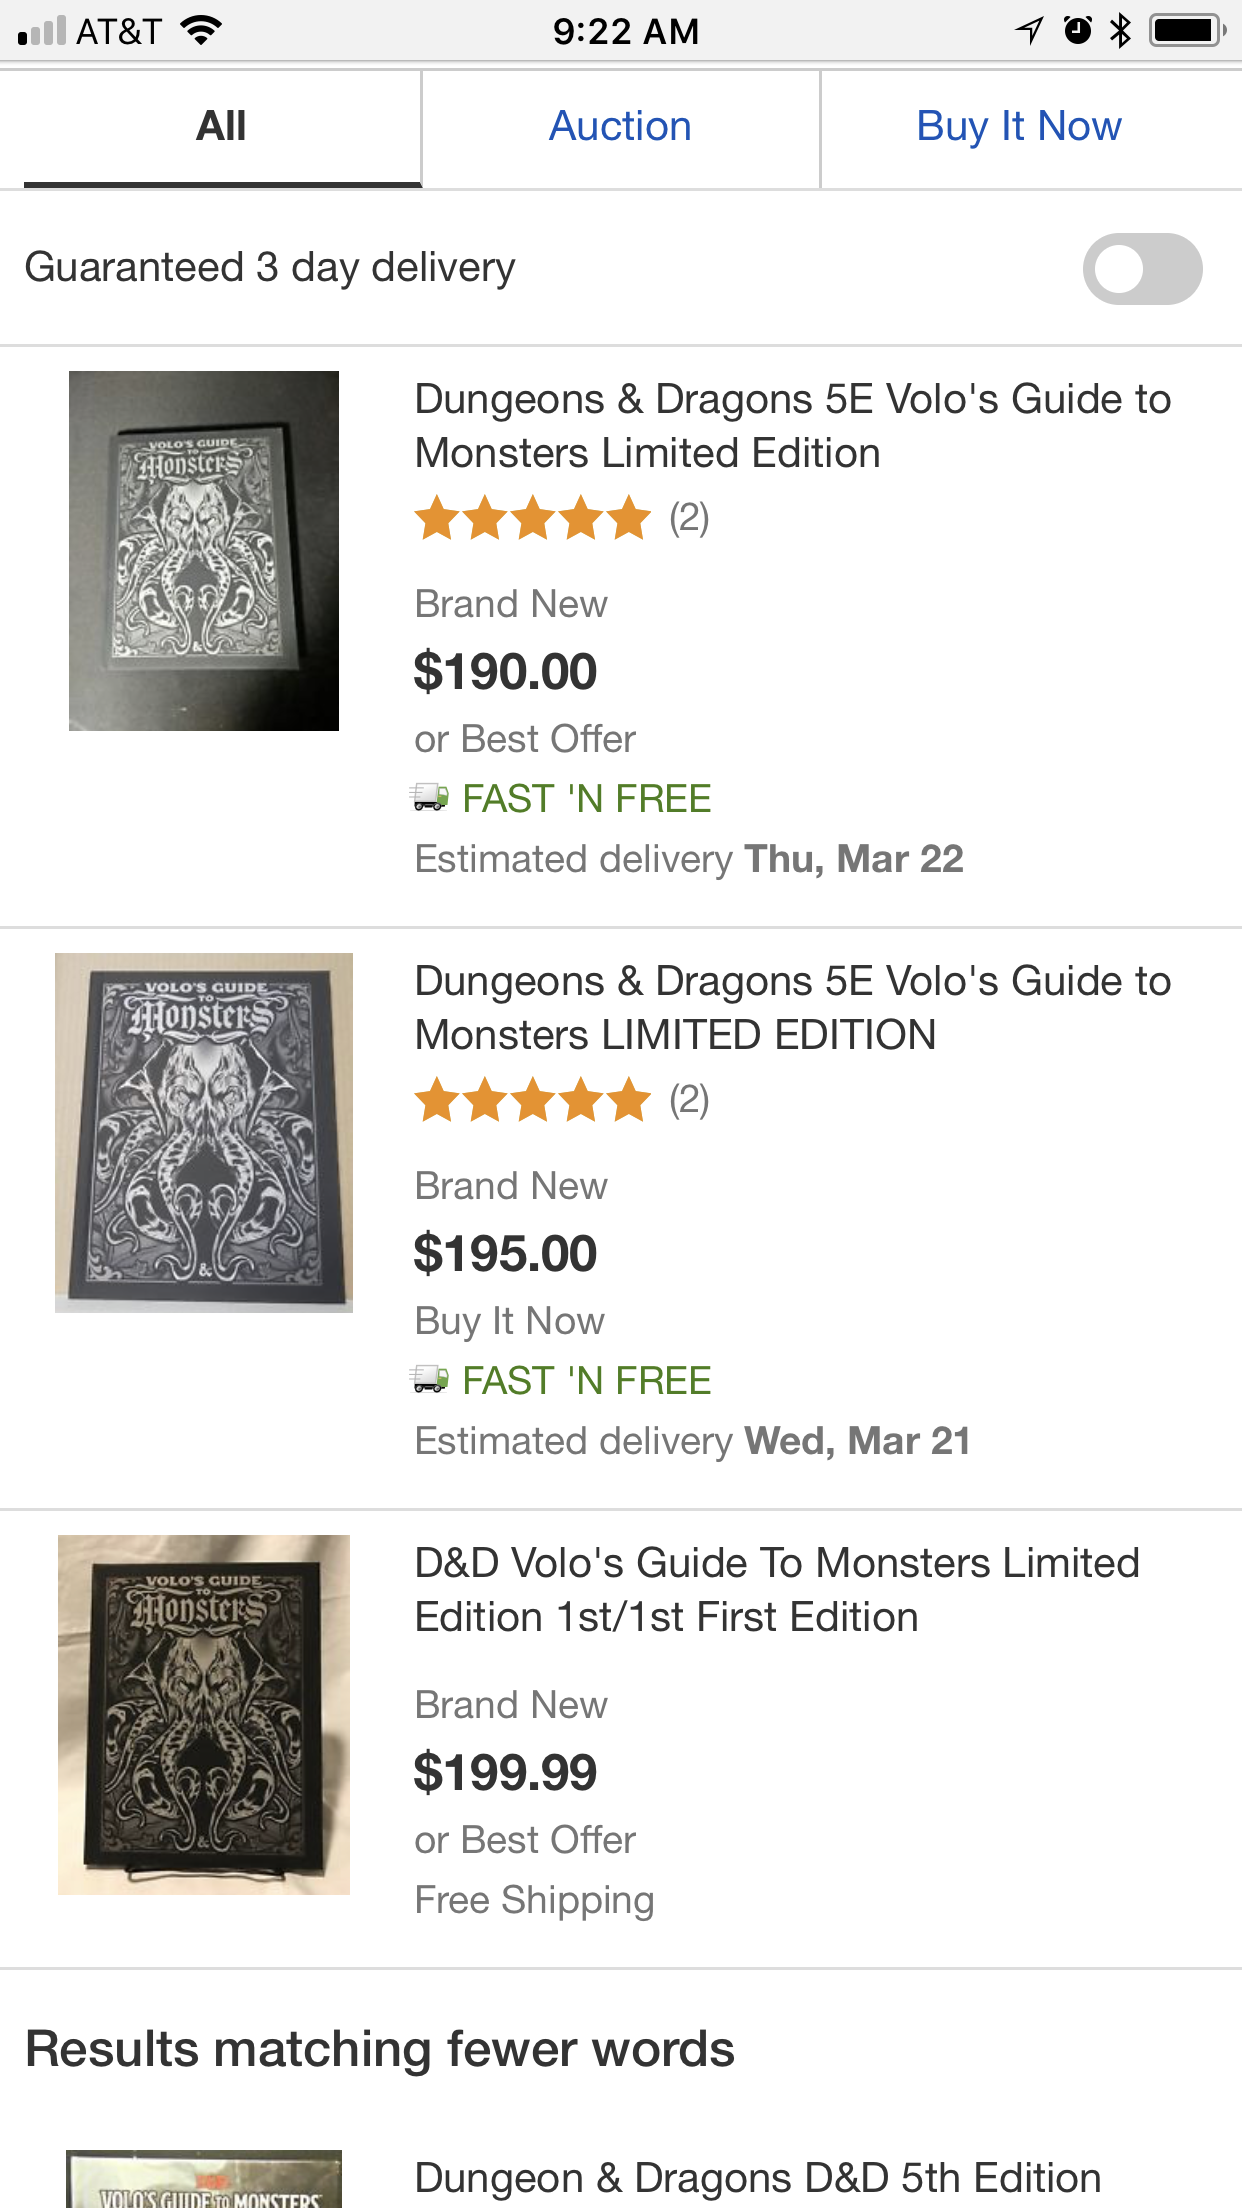The height and width of the screenshot is (2208, 1242).
Task: Switch to the Auction tab
Action: [620, 127]
